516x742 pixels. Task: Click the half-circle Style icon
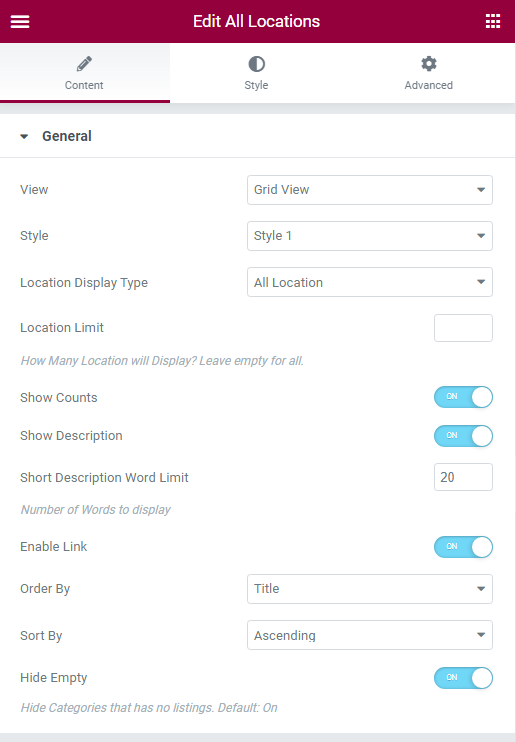257,64
